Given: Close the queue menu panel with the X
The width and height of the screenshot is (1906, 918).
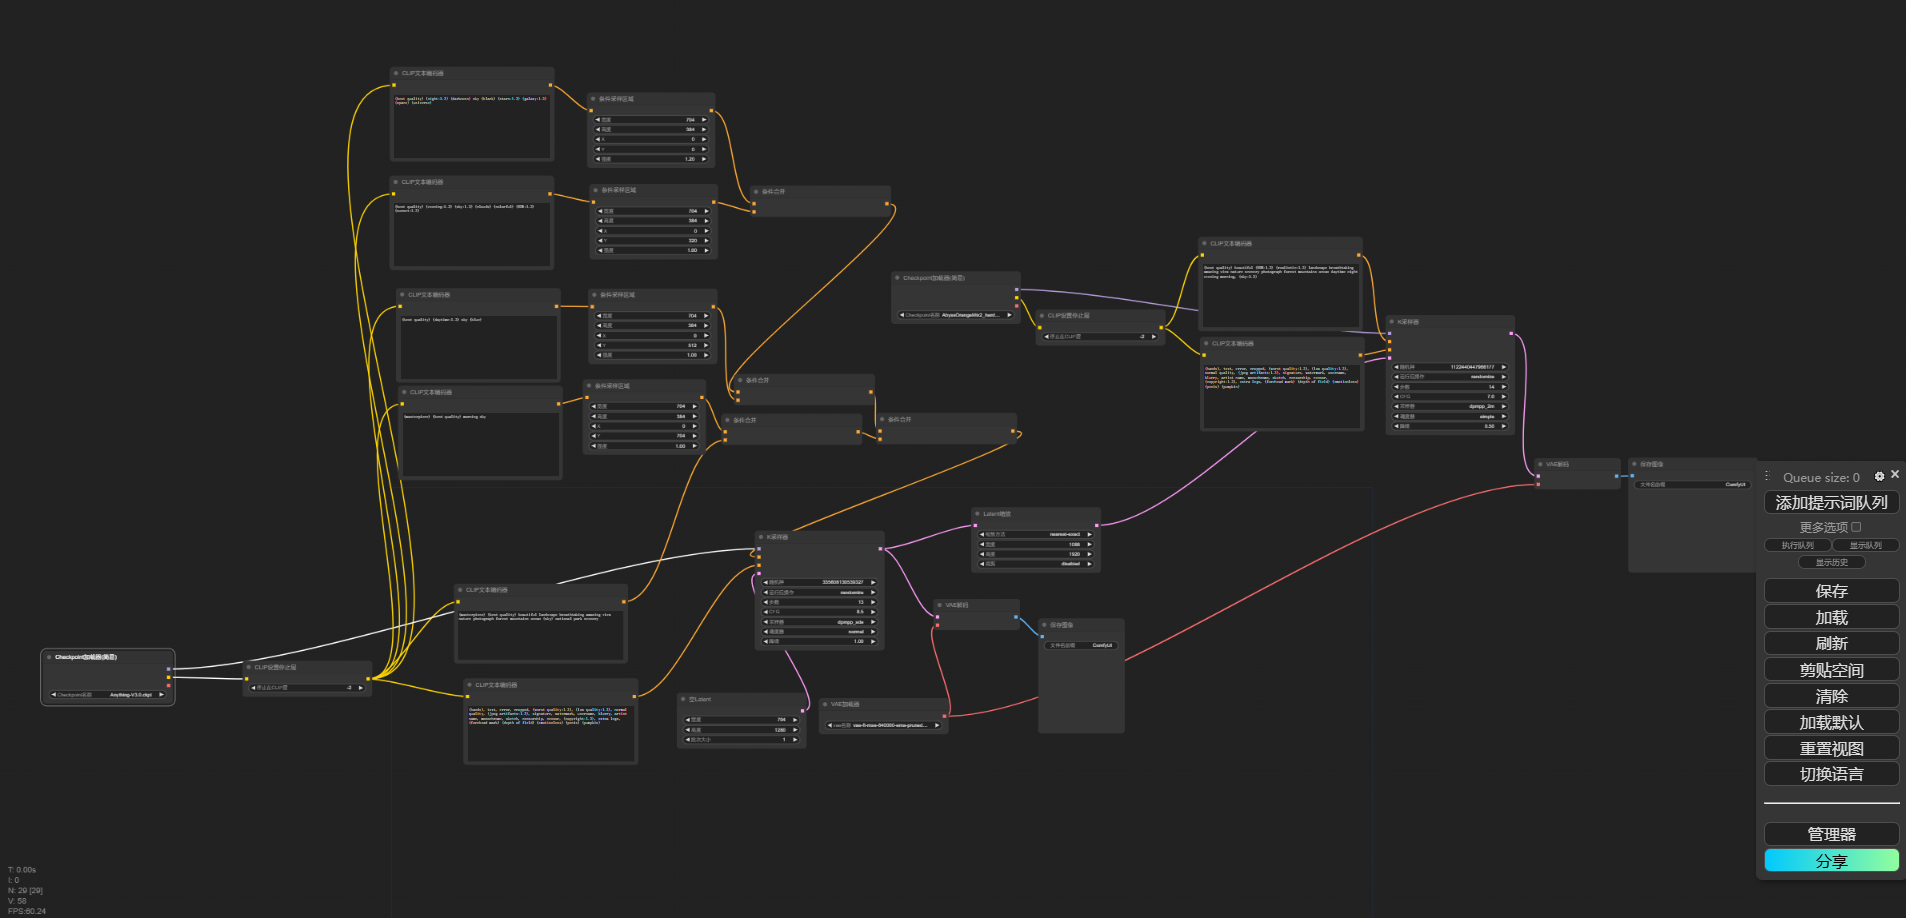Looking at the screenshot, I should tap(1895, 475).
